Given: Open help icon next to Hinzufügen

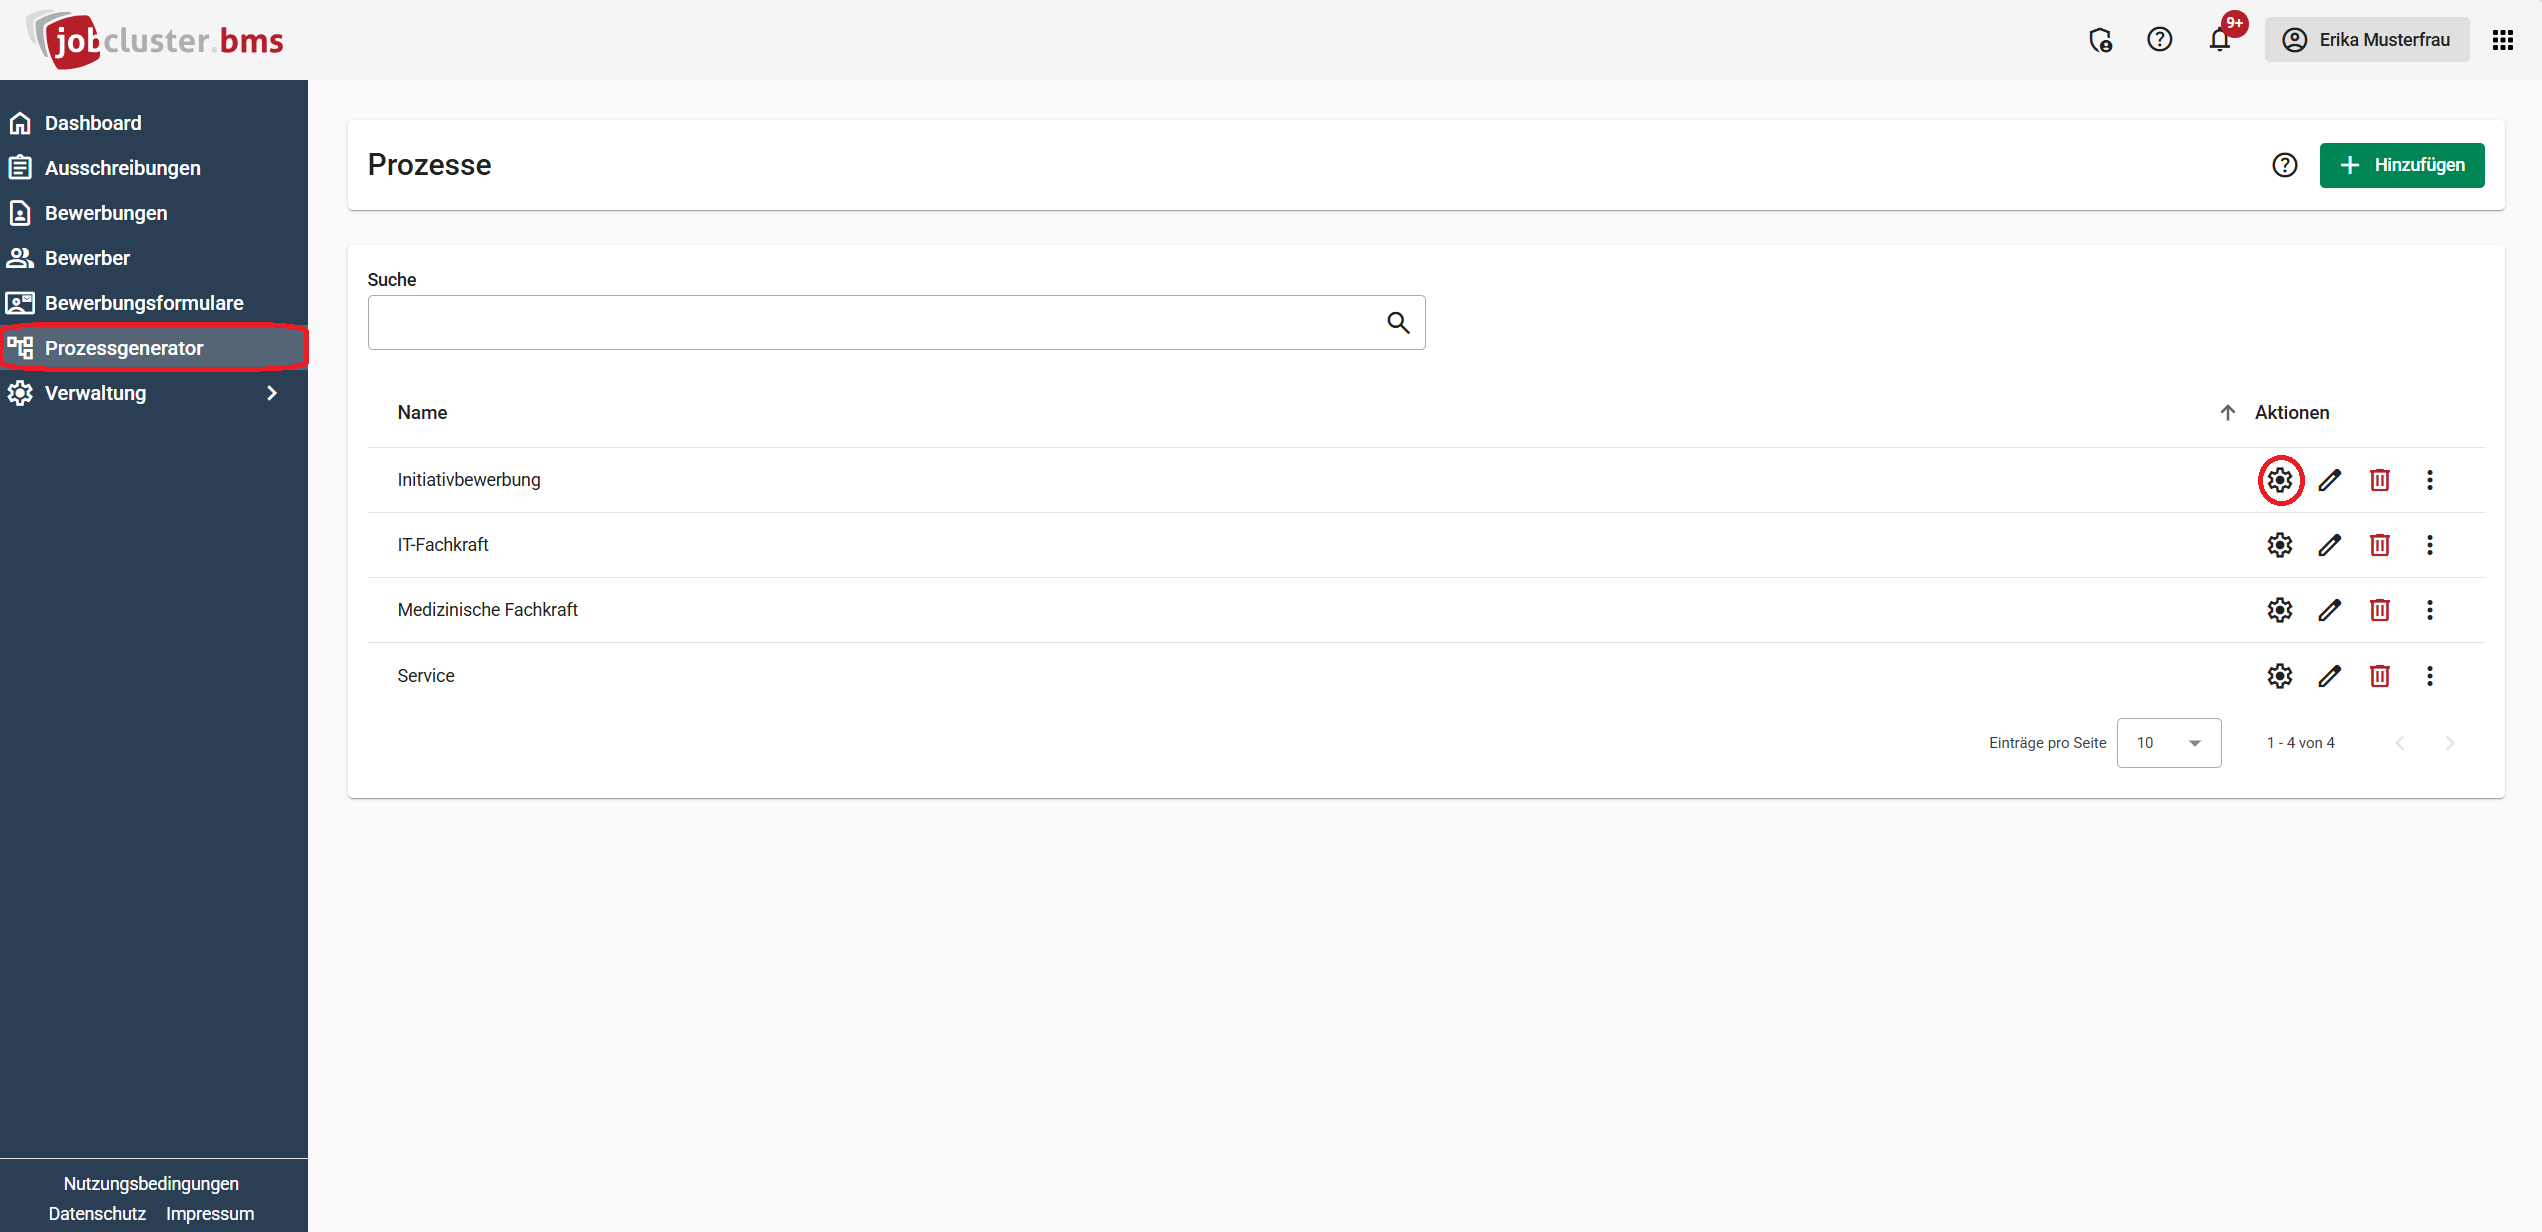Looking at the screenshot, I should click(2284, 165).
